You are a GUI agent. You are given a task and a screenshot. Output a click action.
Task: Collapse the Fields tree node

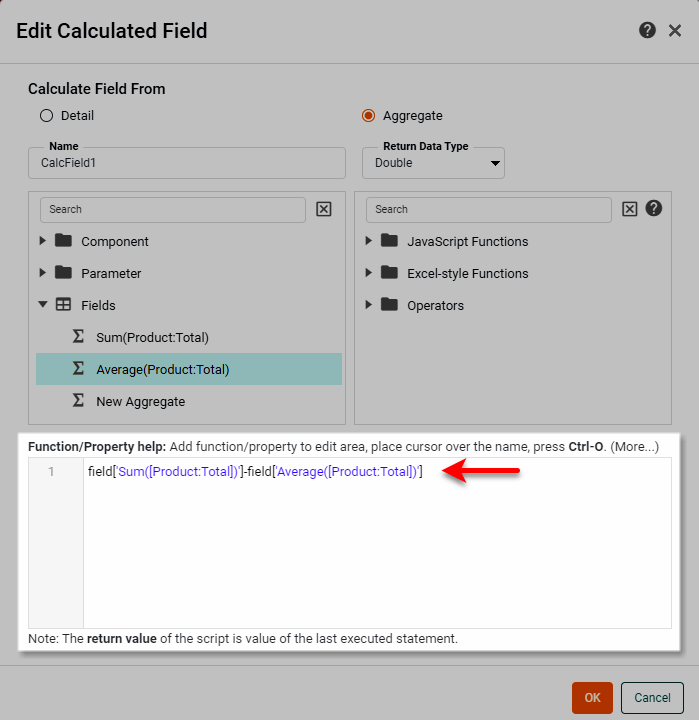(x=43, y=305)
